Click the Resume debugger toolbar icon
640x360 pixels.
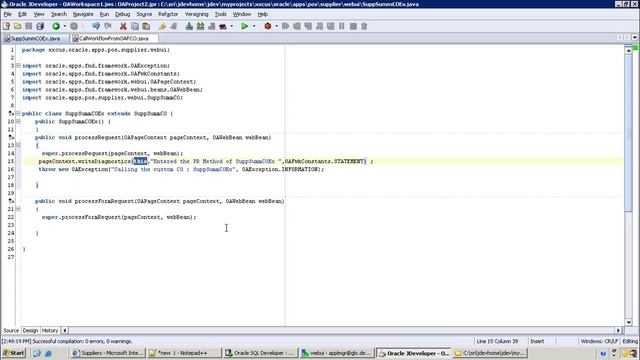[x=285, y=26]
